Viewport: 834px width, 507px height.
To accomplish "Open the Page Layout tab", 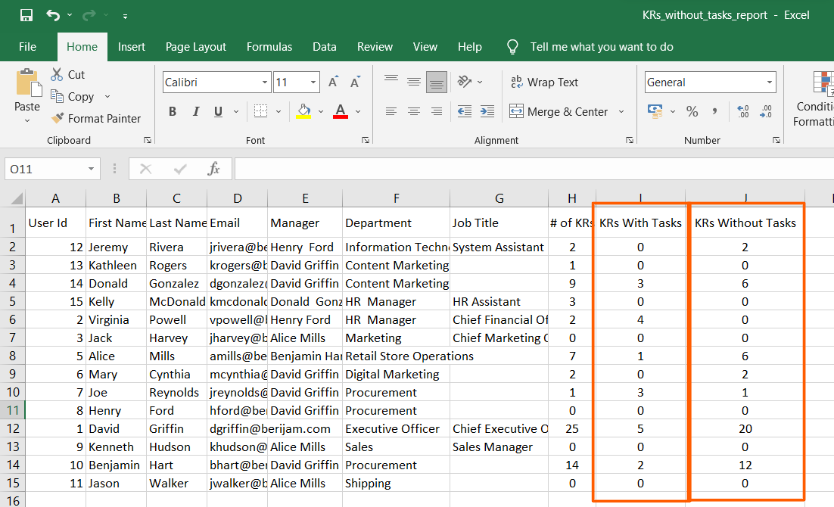I will tap(196, 47).
